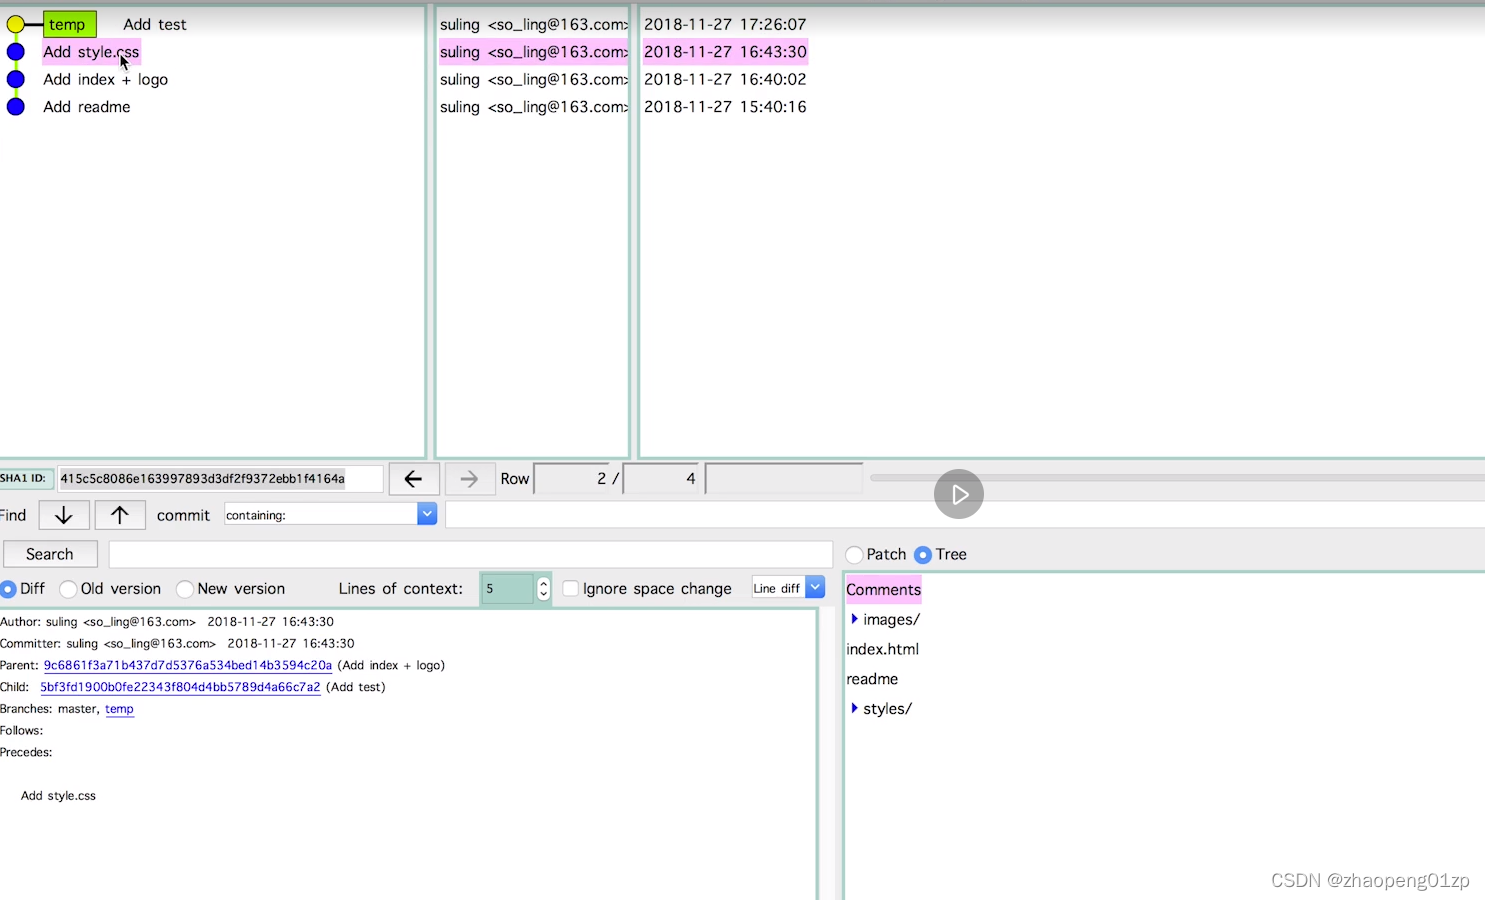Adjust the Lines of context stepper arrows

point(543,589)
